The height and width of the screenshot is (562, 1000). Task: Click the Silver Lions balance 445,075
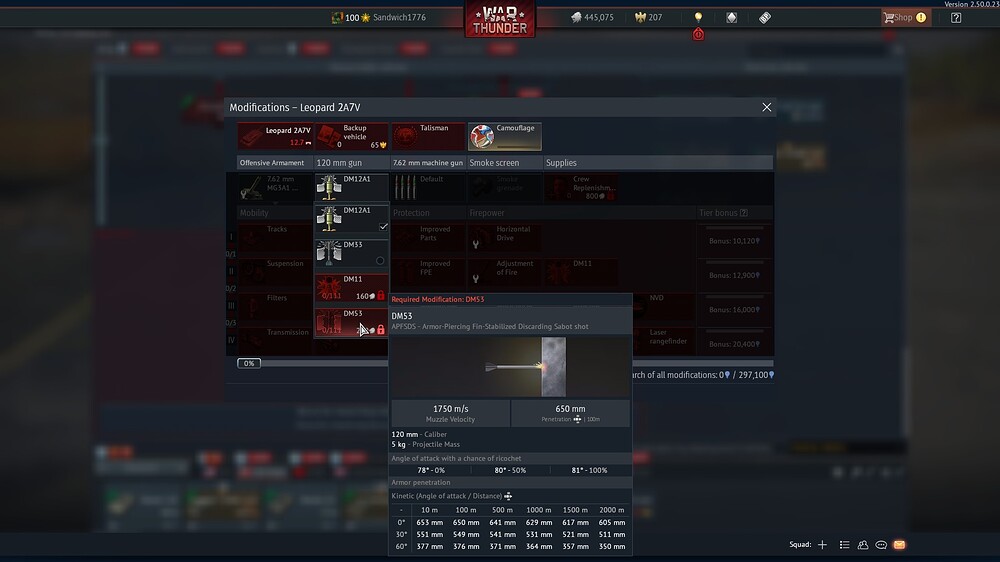pyautogui.click(x=592, y=17)
